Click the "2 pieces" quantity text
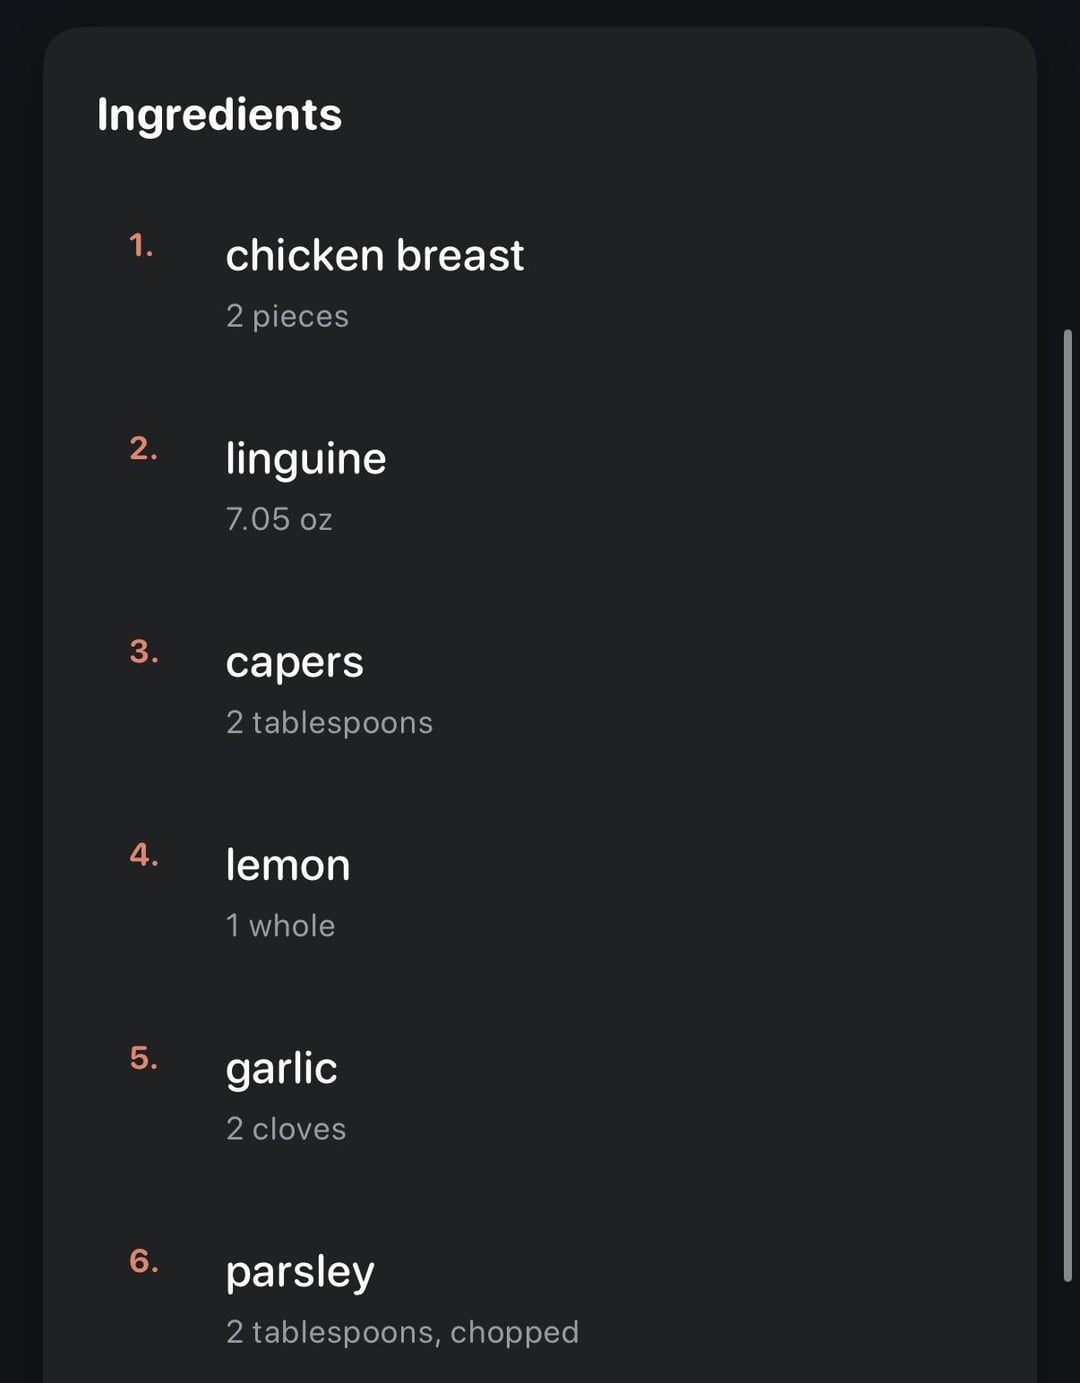 [x=287, y=316]
